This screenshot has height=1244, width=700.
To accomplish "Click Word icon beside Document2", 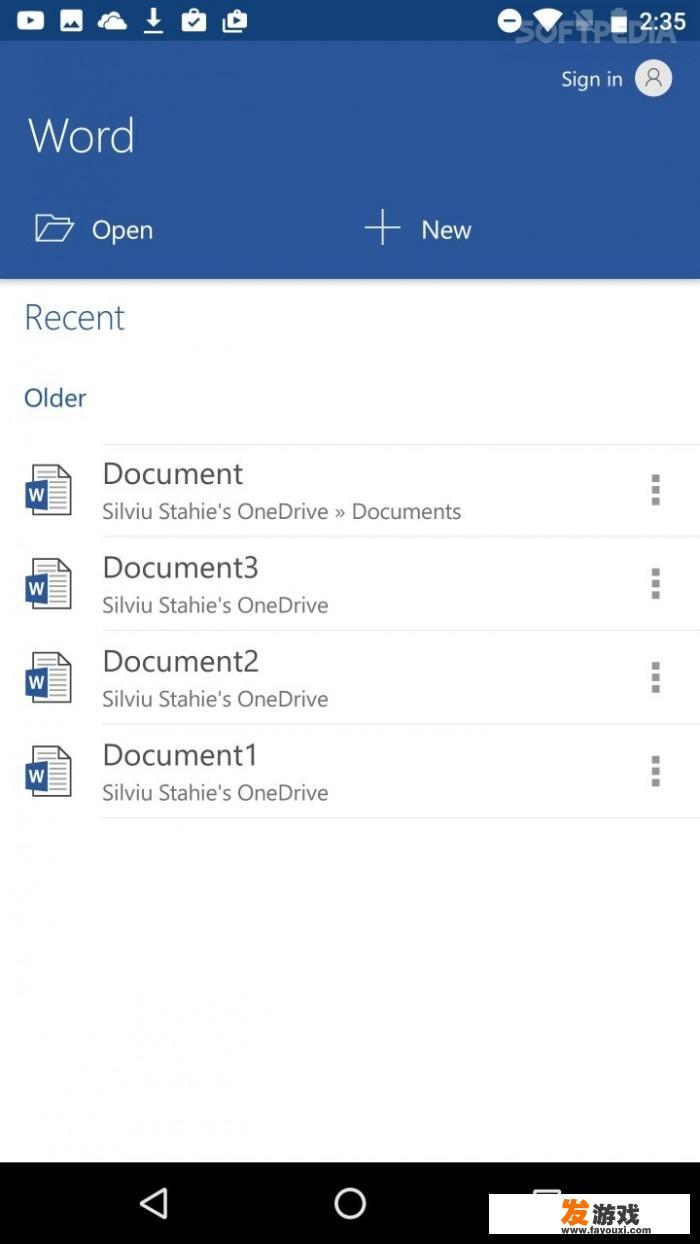I will click(x=49, y=678).
